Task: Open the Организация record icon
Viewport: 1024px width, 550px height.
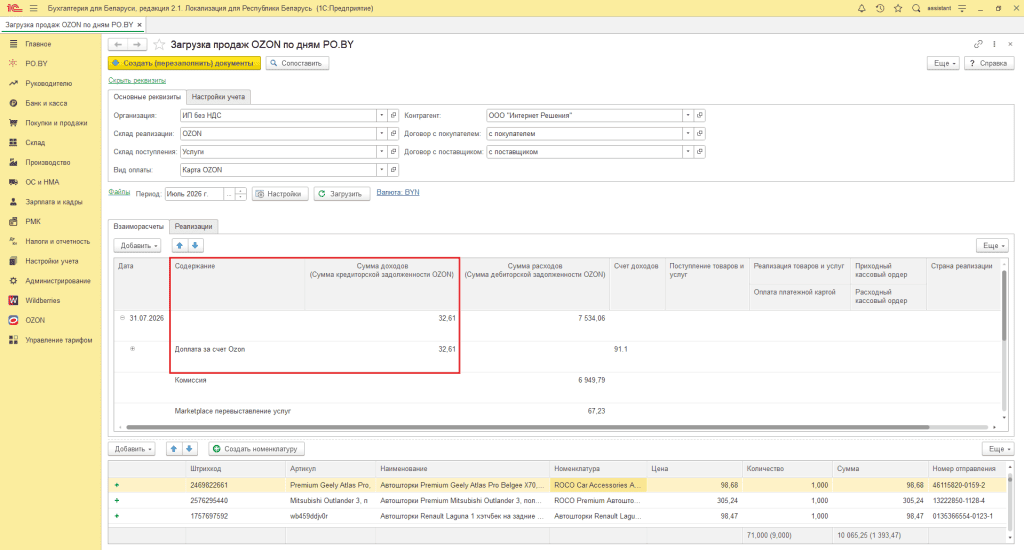Action: coord(393,116)
